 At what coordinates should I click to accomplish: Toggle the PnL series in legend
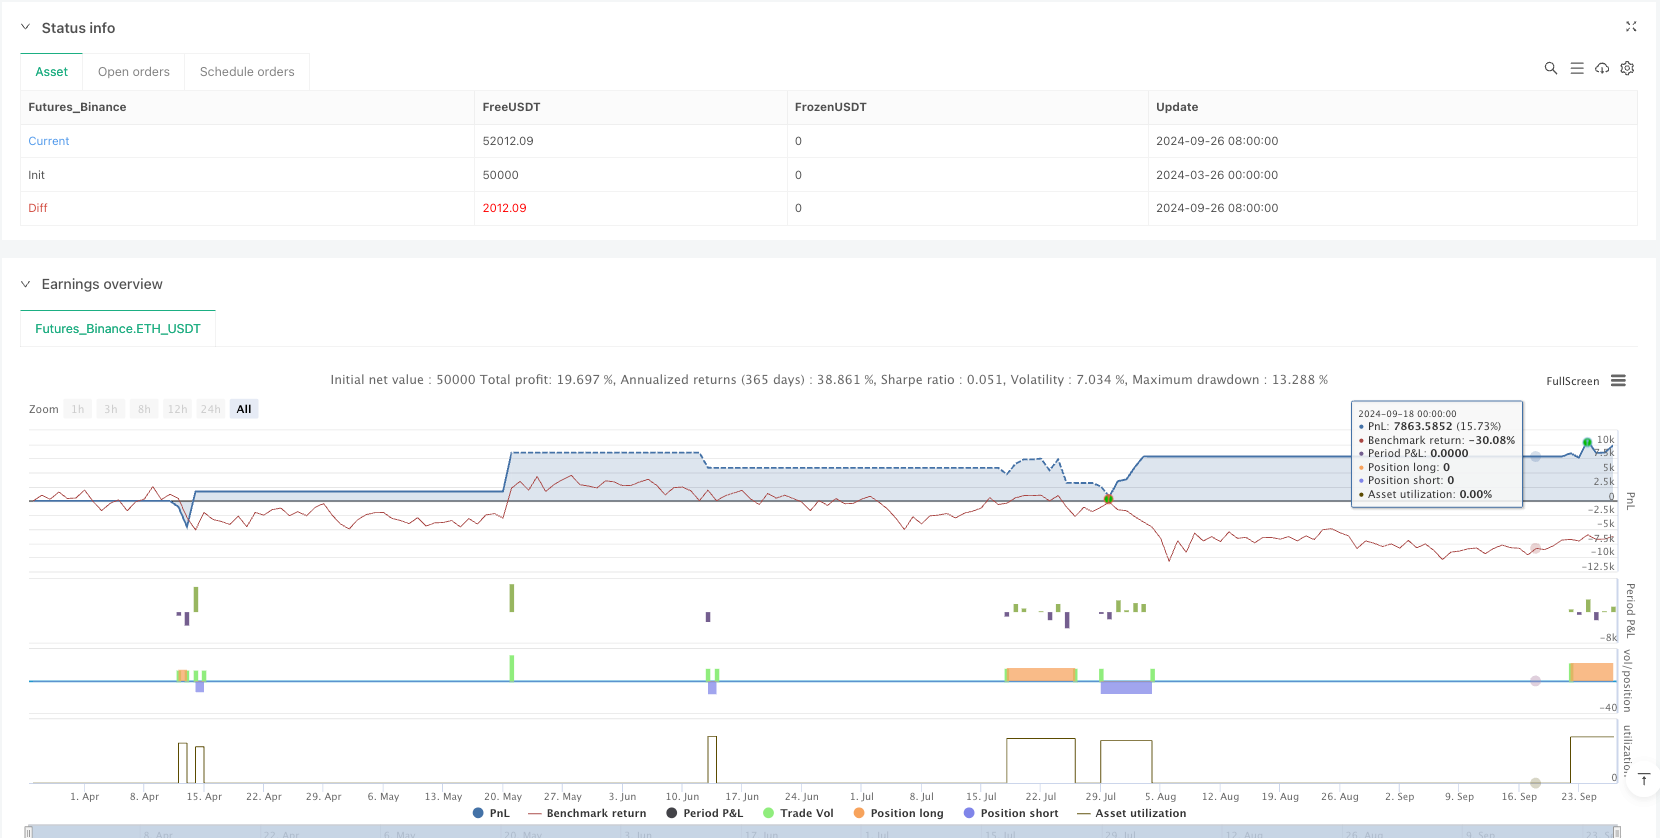tap(491, 813)
